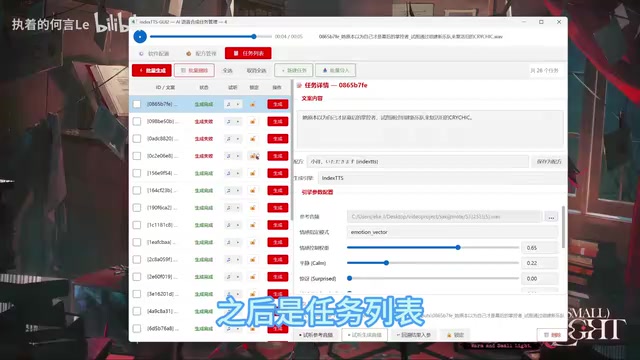
Task: Toggle lock icon for task 2c8a059f
Action: [x=253, y=260]
